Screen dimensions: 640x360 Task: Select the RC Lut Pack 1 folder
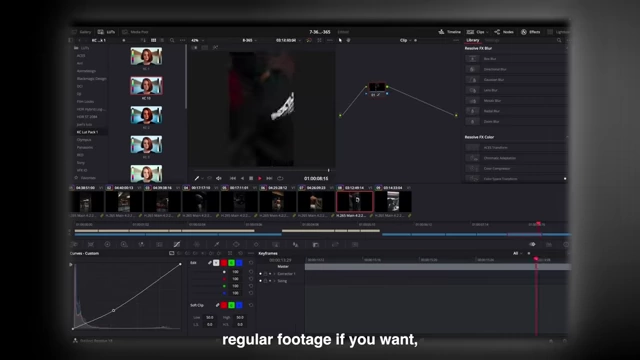(x=87, y=132)
